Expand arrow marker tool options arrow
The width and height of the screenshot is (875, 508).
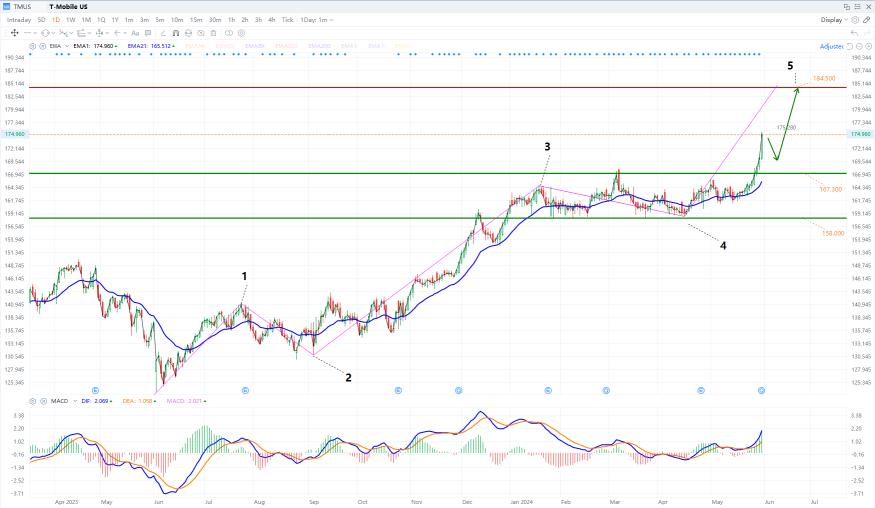125,33
